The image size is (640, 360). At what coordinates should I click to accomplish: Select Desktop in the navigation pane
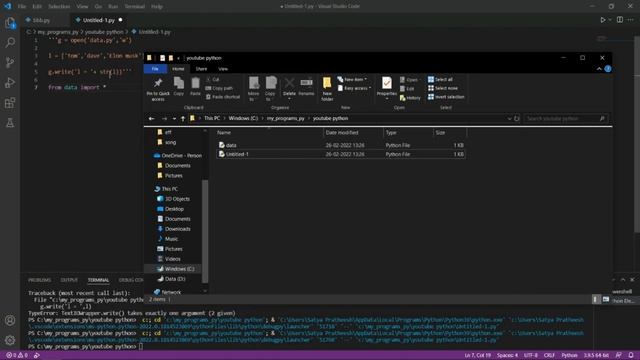coord(174,209)
